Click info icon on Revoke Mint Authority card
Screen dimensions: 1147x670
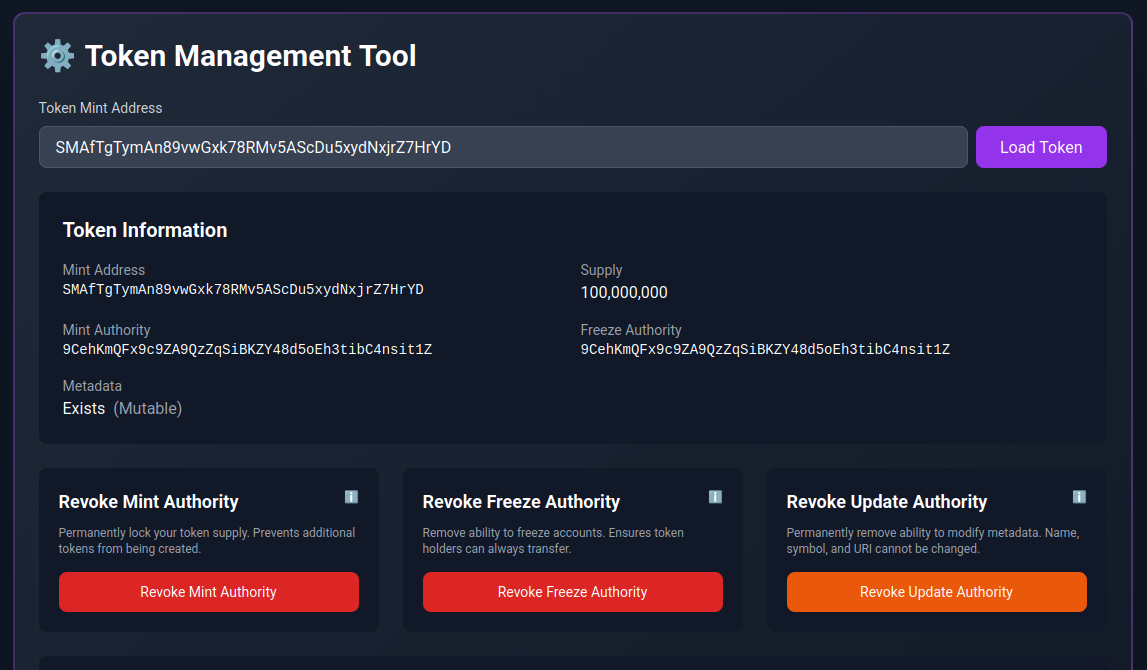point(351,497)
